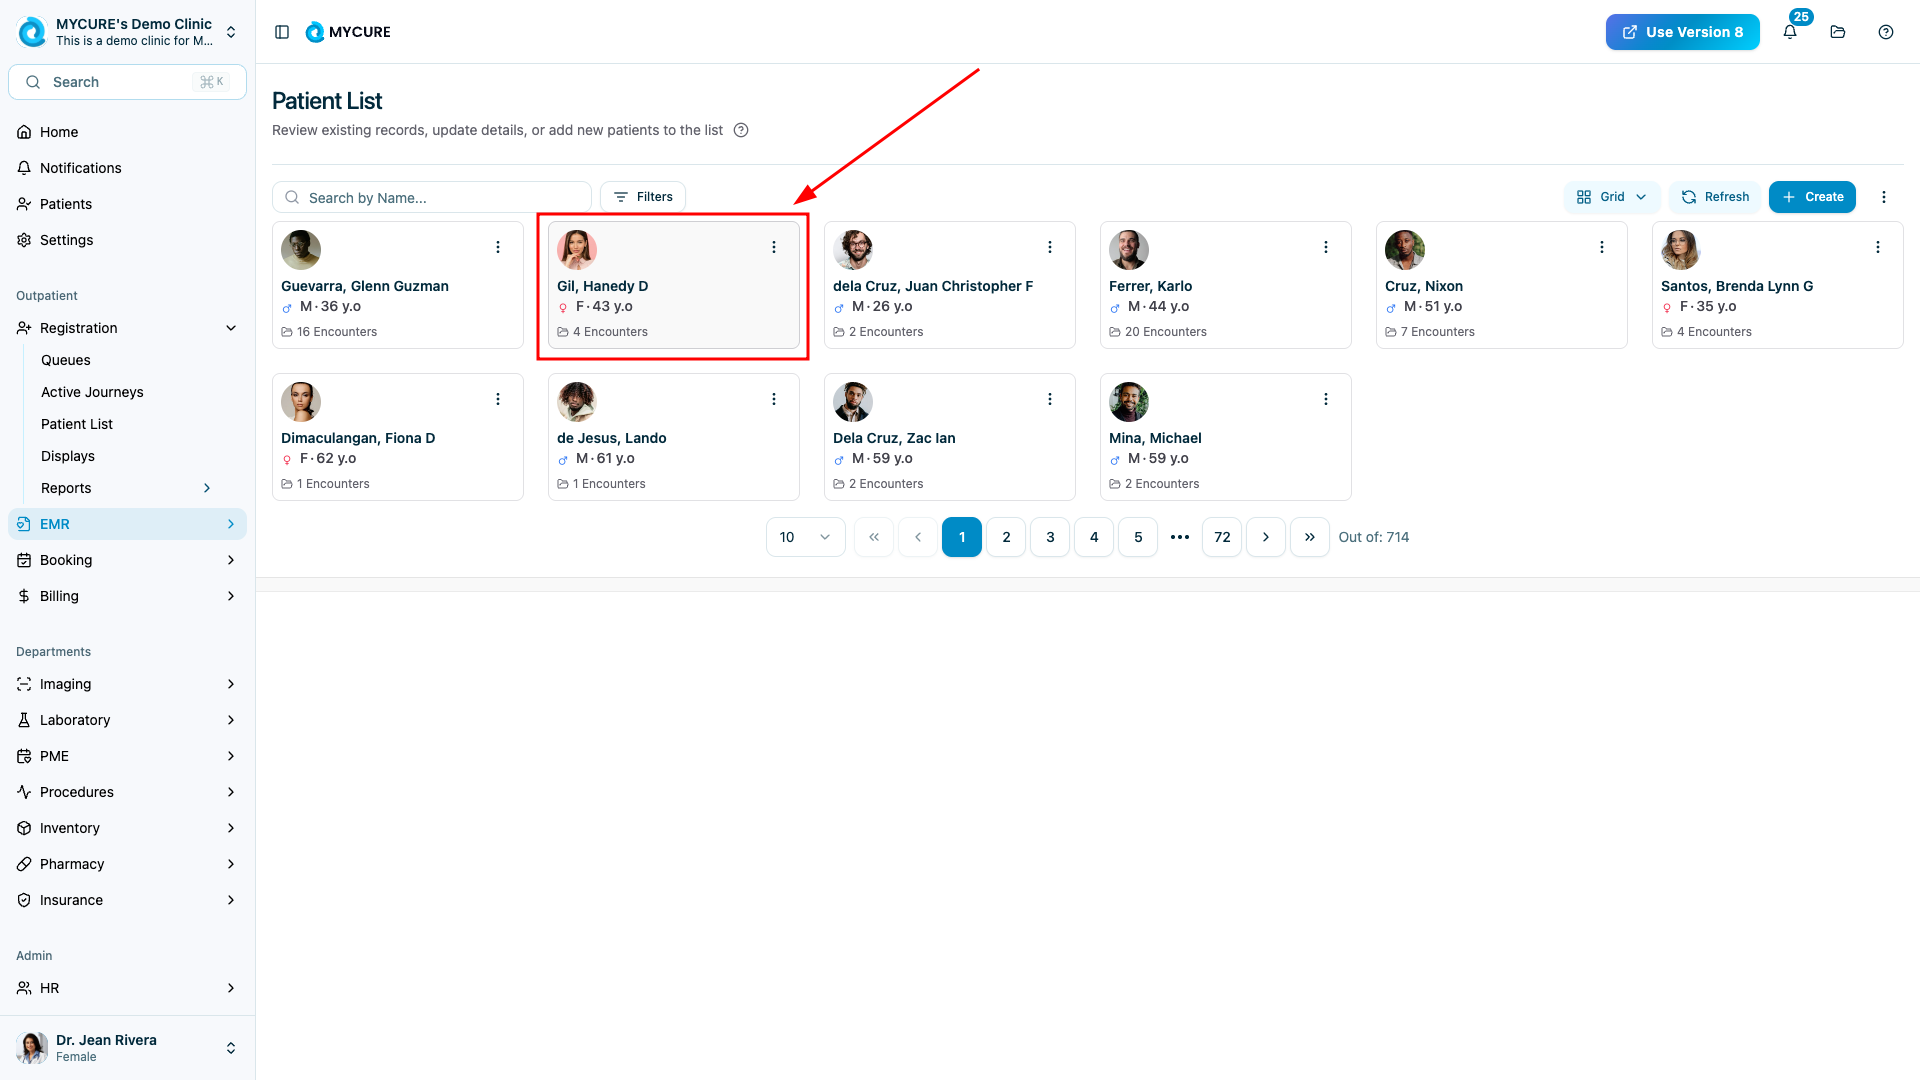Open the notifications bell icon
Screen dimensions: 1920x1080
click(1790, 32)
